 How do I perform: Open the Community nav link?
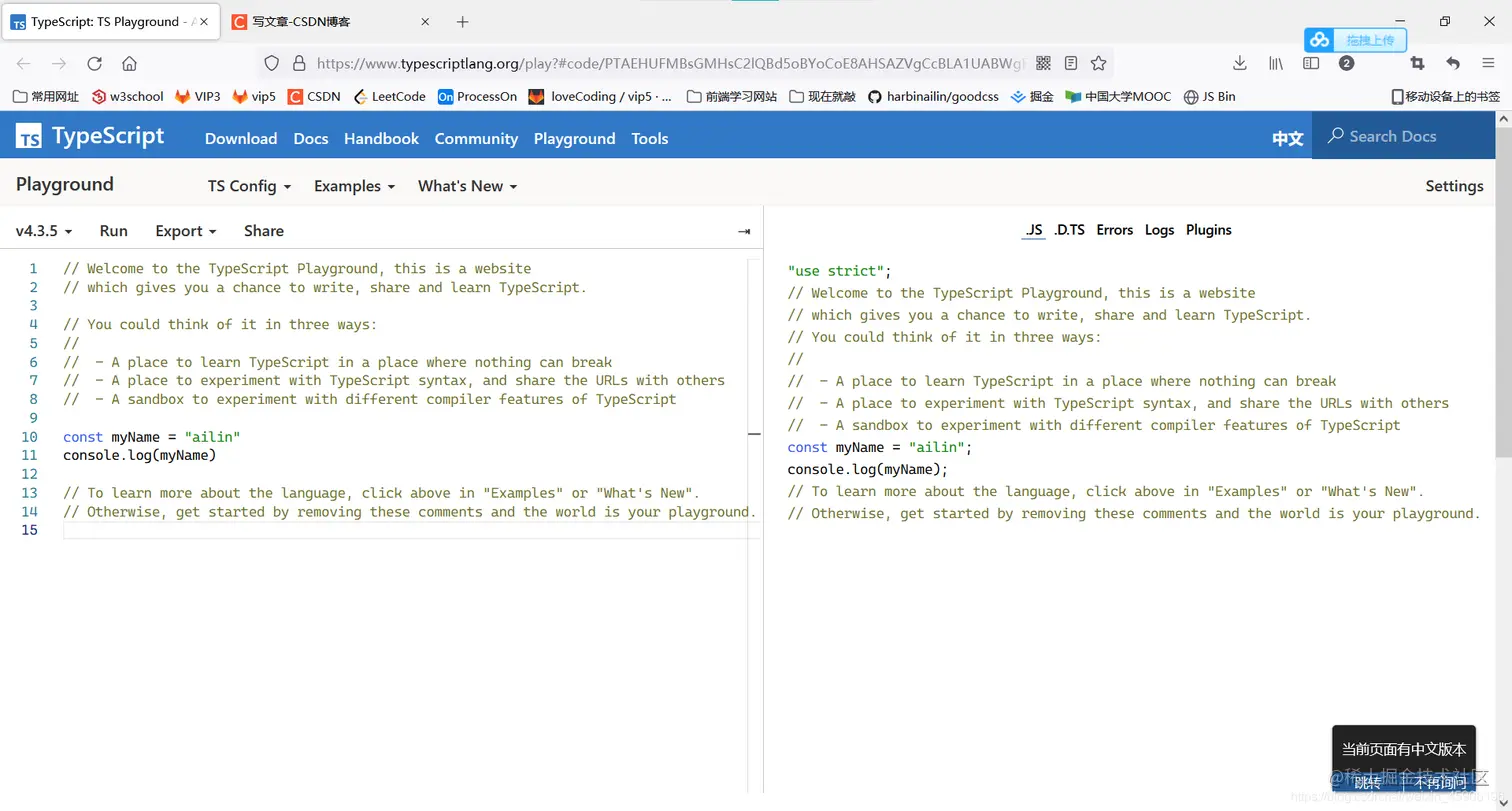(x=476, y=139)
